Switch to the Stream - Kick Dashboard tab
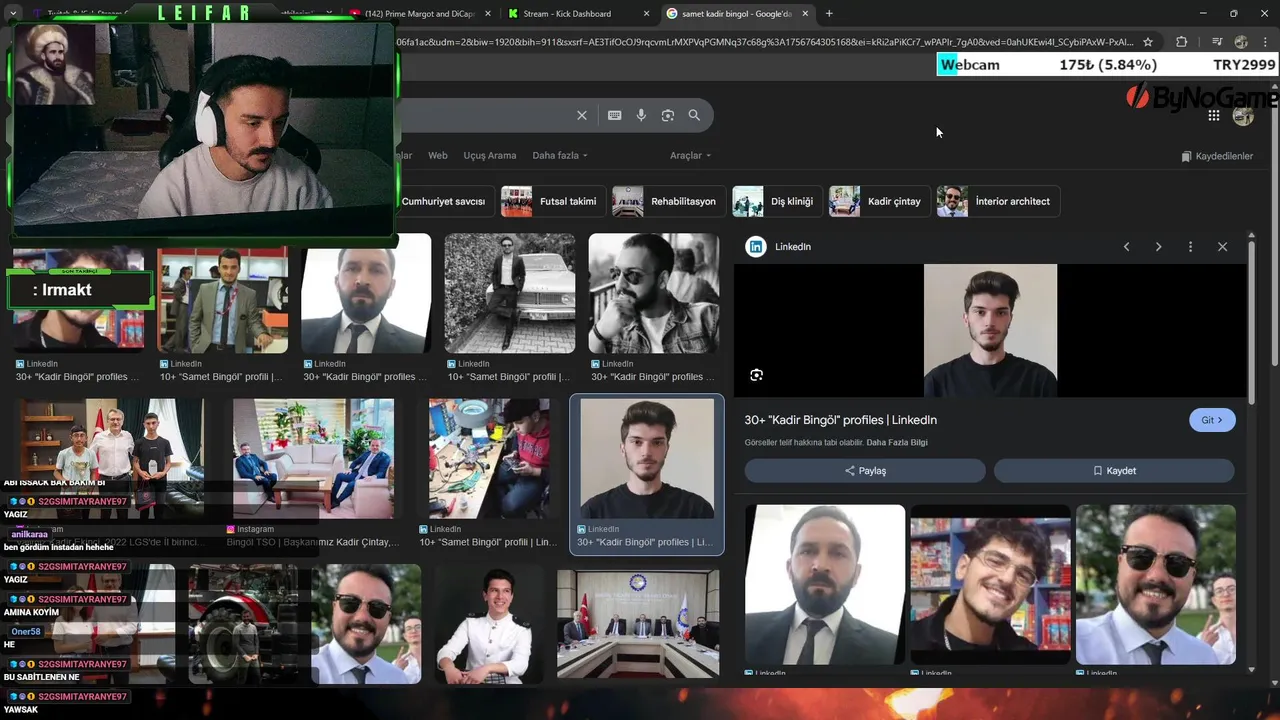 pyautogui.click(x=578, y=13)
